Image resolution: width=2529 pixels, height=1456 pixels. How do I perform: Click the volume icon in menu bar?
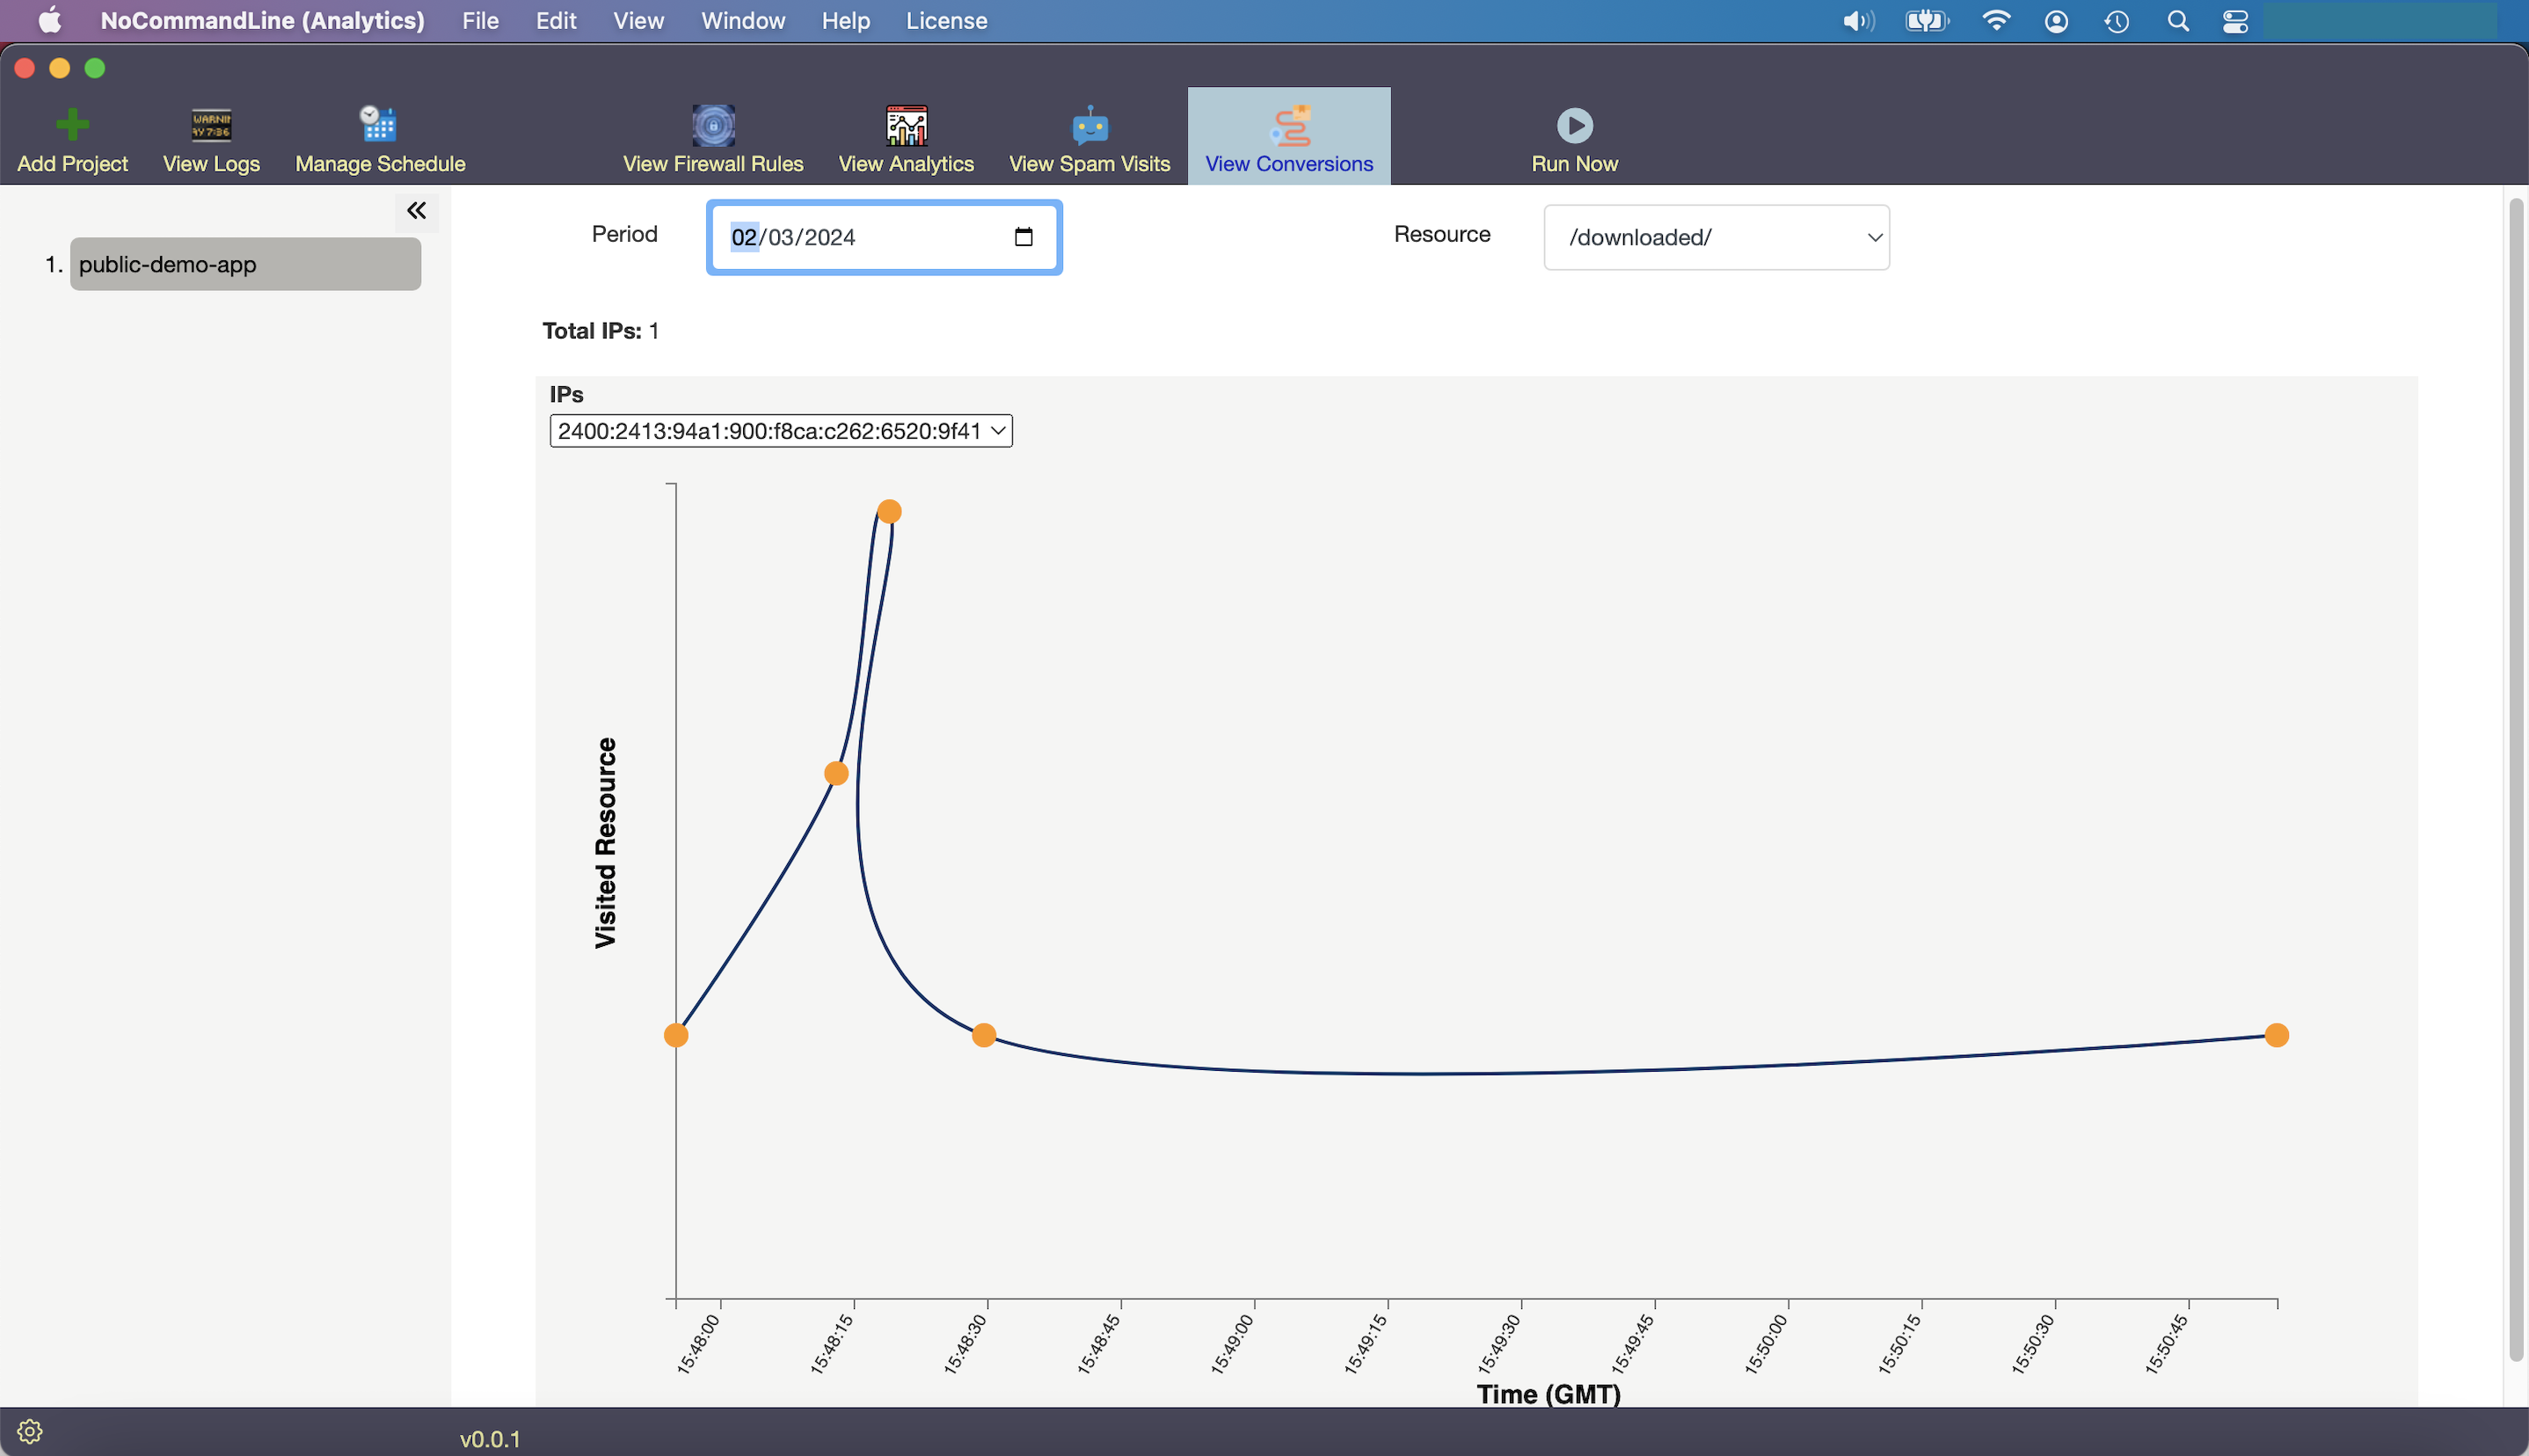tap(1858, 21)
